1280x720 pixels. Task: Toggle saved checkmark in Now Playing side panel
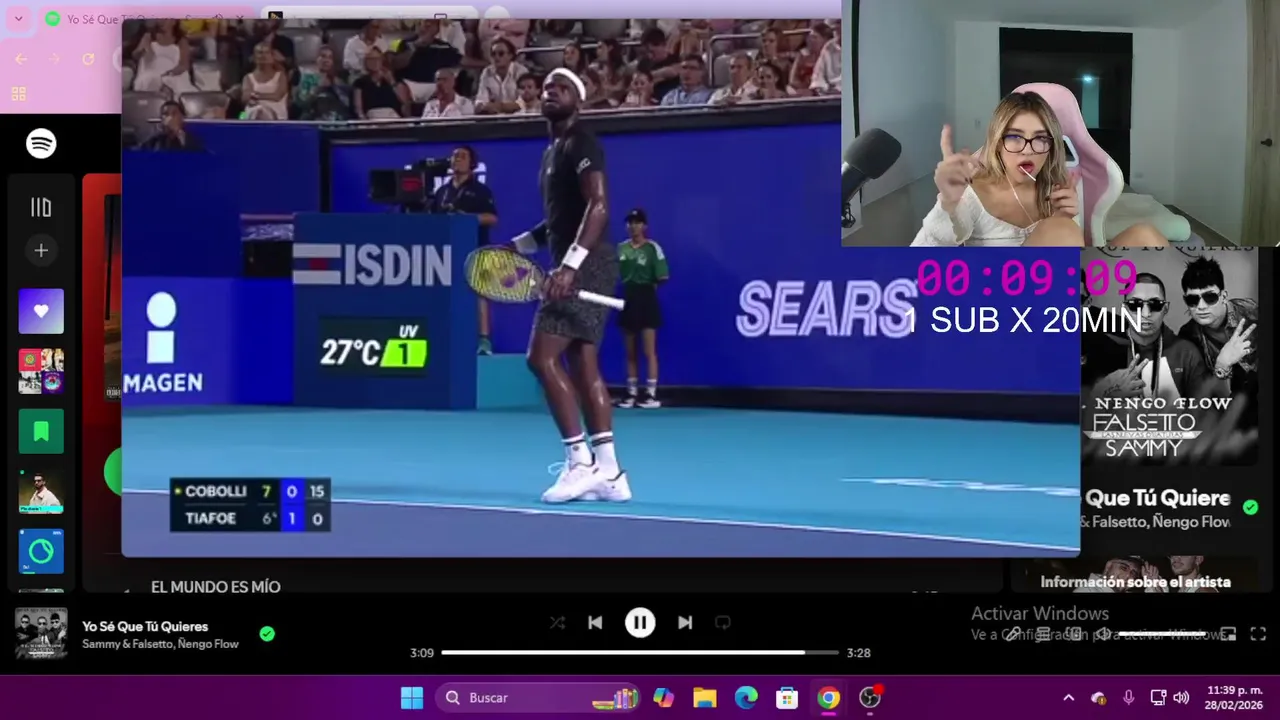[1250, 507]
